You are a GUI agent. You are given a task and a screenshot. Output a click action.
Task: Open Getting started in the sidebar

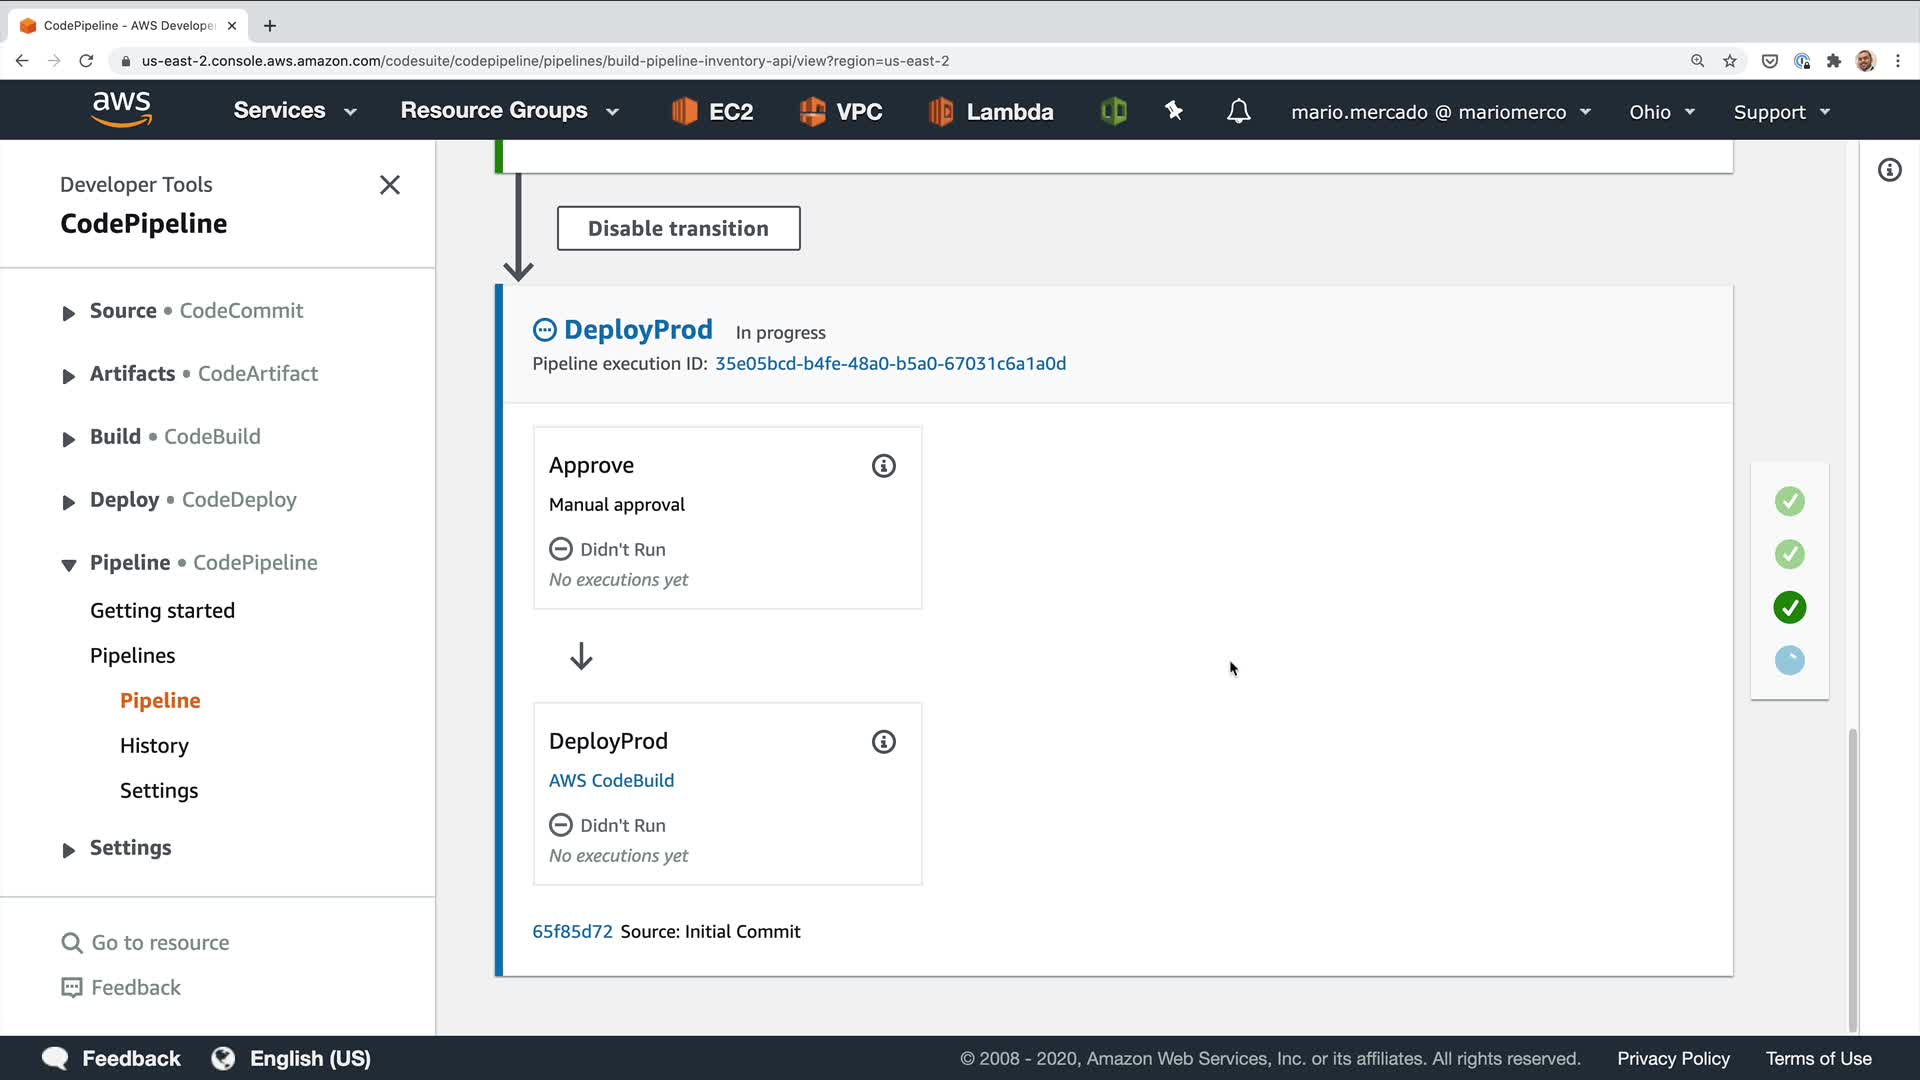(x=162, y=611)
